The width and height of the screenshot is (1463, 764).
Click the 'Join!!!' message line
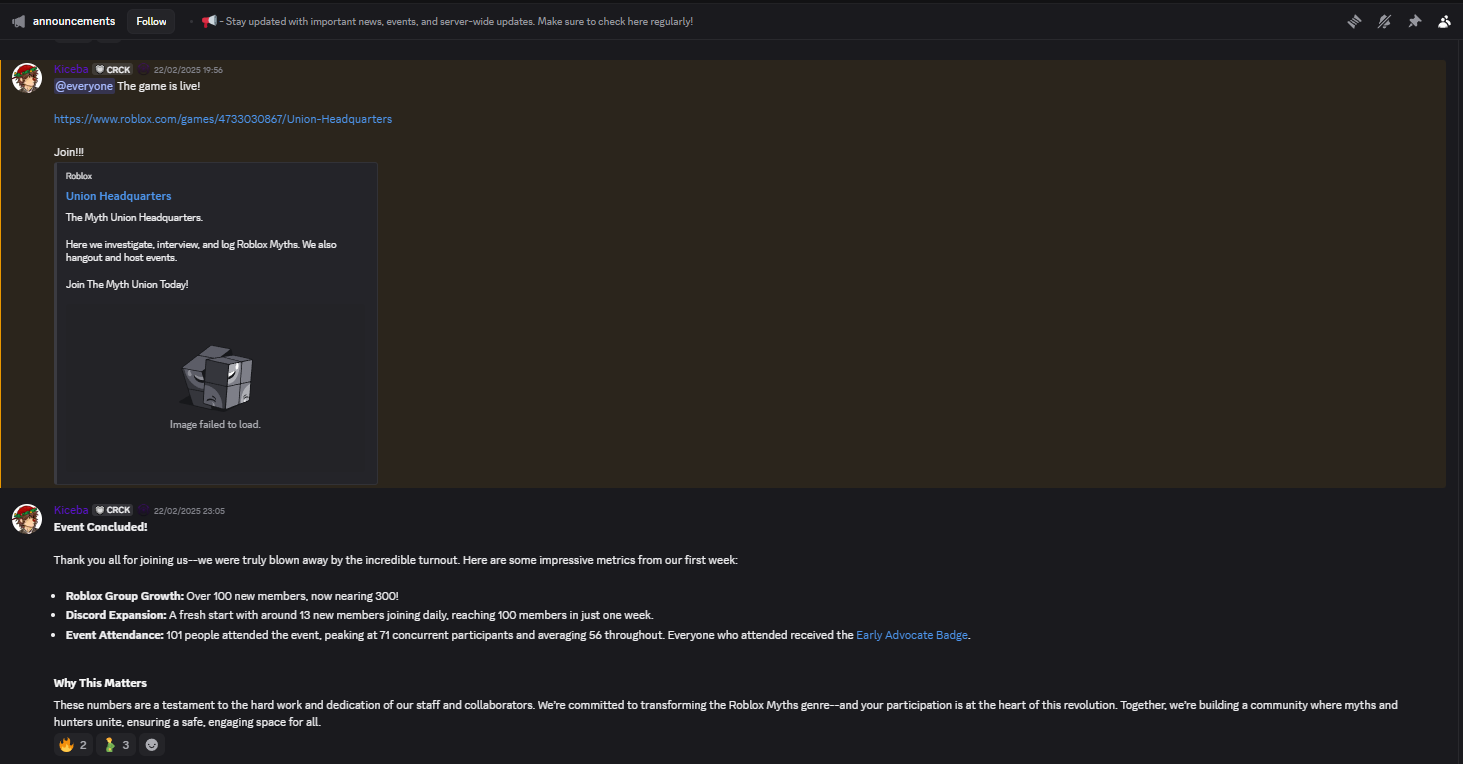tap(69, 152)
